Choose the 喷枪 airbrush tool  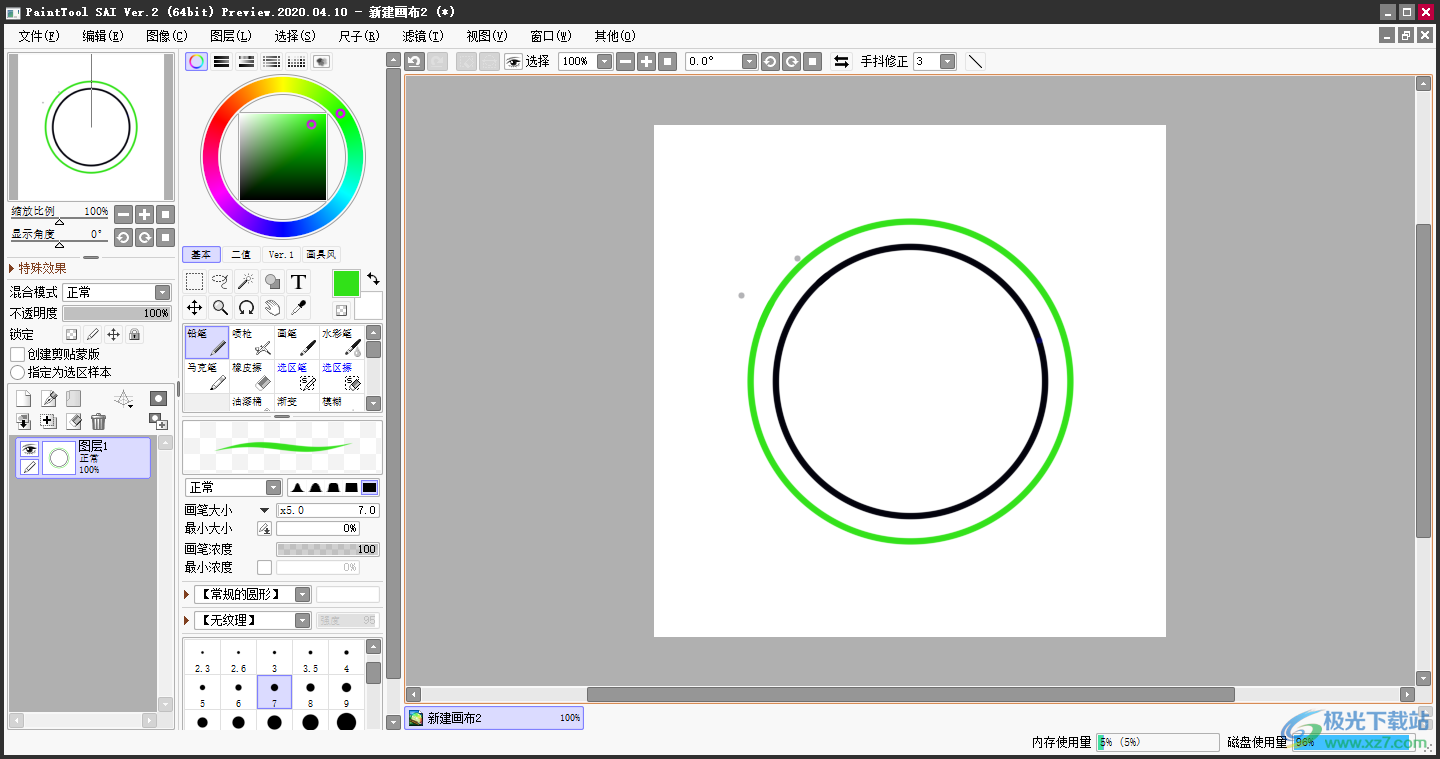[x=252, y=343]
